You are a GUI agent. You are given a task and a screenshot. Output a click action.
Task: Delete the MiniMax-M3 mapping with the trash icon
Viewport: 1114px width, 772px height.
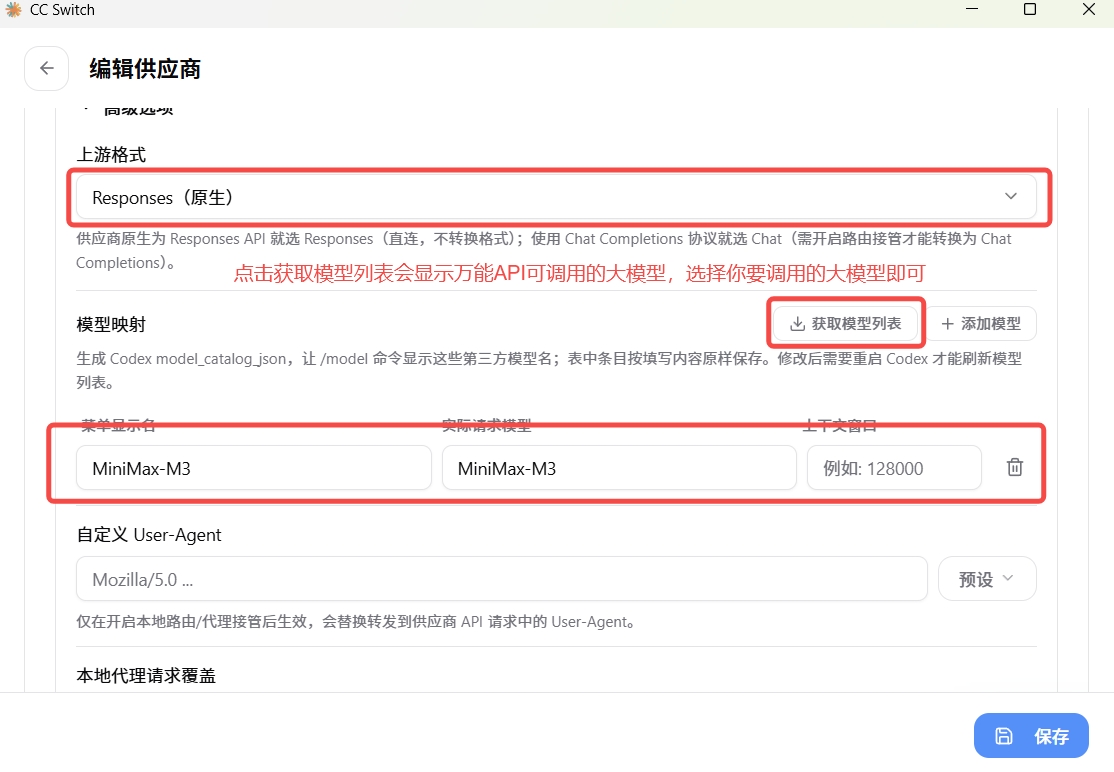[1015, 467]
